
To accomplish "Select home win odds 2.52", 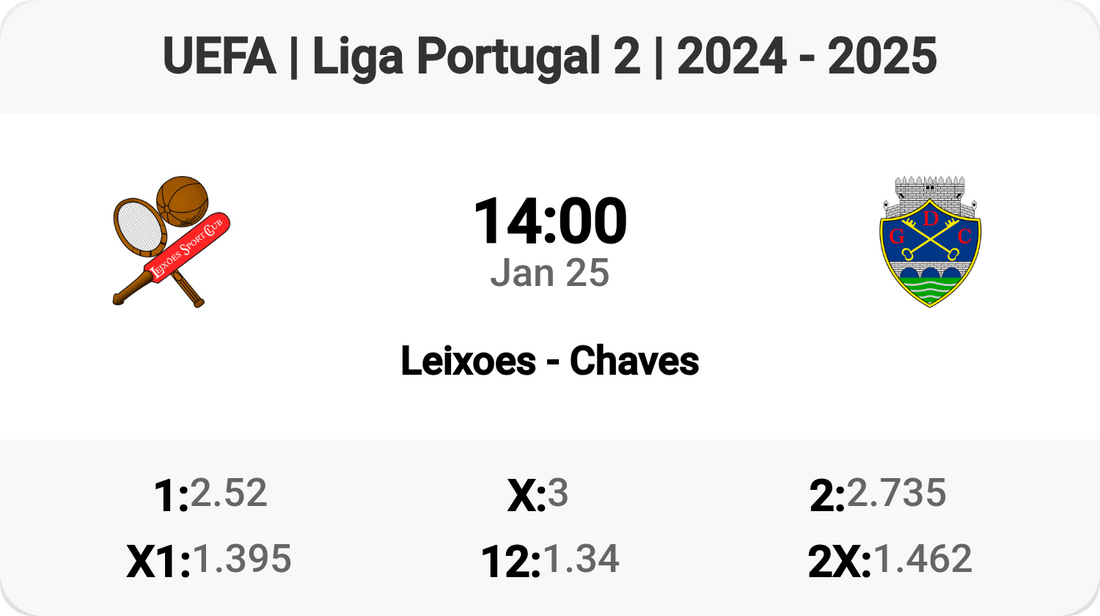I will click(229, 493).
